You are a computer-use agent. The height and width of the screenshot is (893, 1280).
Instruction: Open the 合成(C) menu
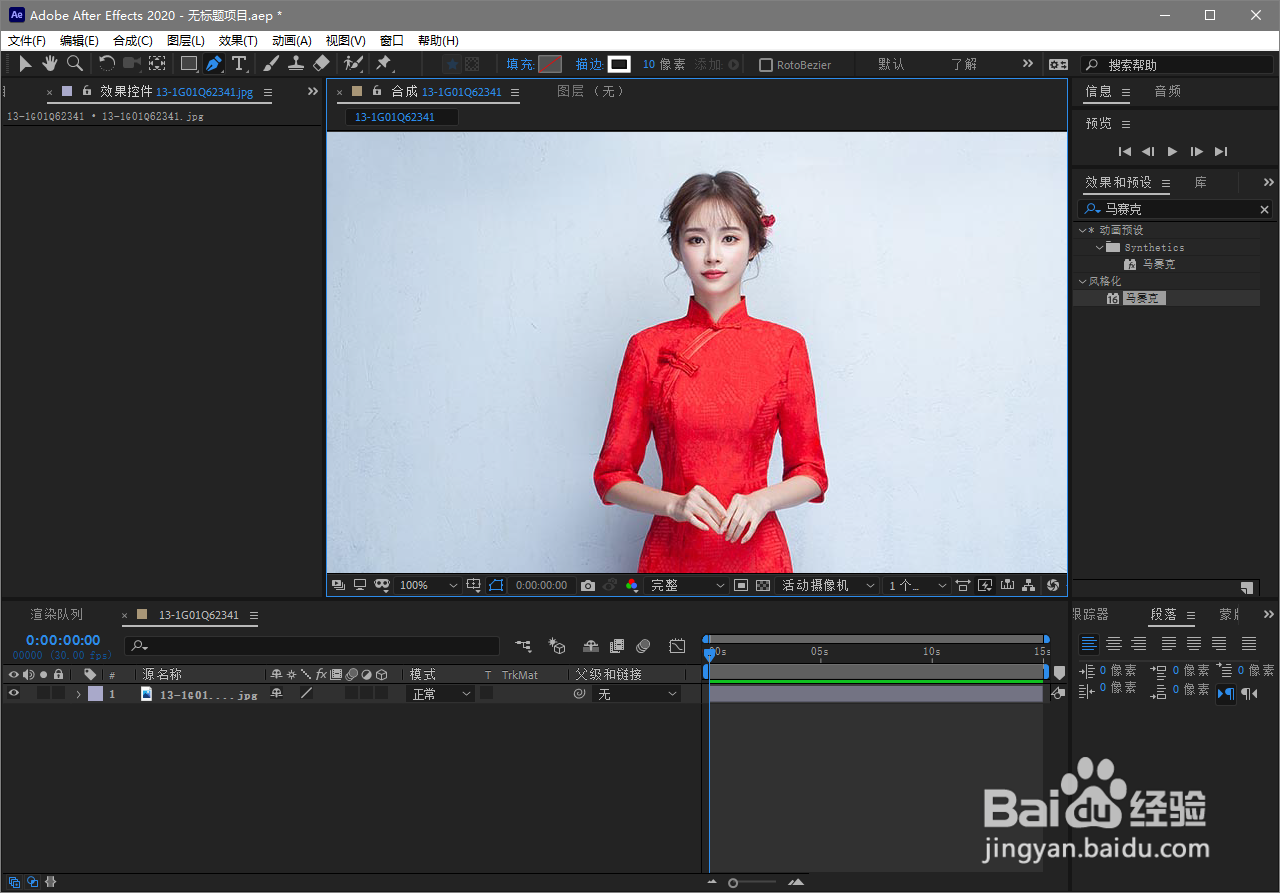pyautogui.click(x=133, y=41)
